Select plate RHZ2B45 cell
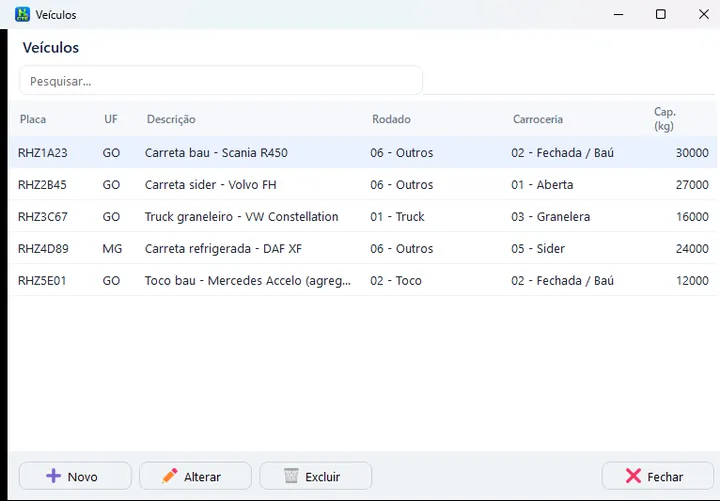This screenshot has height=501, width=720. [x=42, y=185]
